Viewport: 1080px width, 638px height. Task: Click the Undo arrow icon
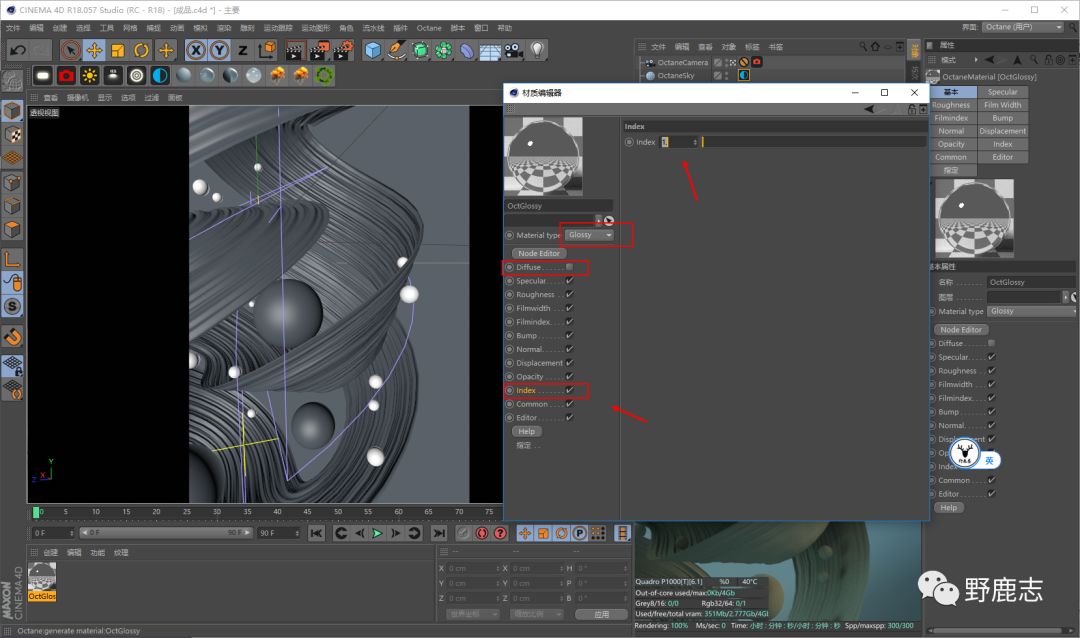tap(17, 50)
